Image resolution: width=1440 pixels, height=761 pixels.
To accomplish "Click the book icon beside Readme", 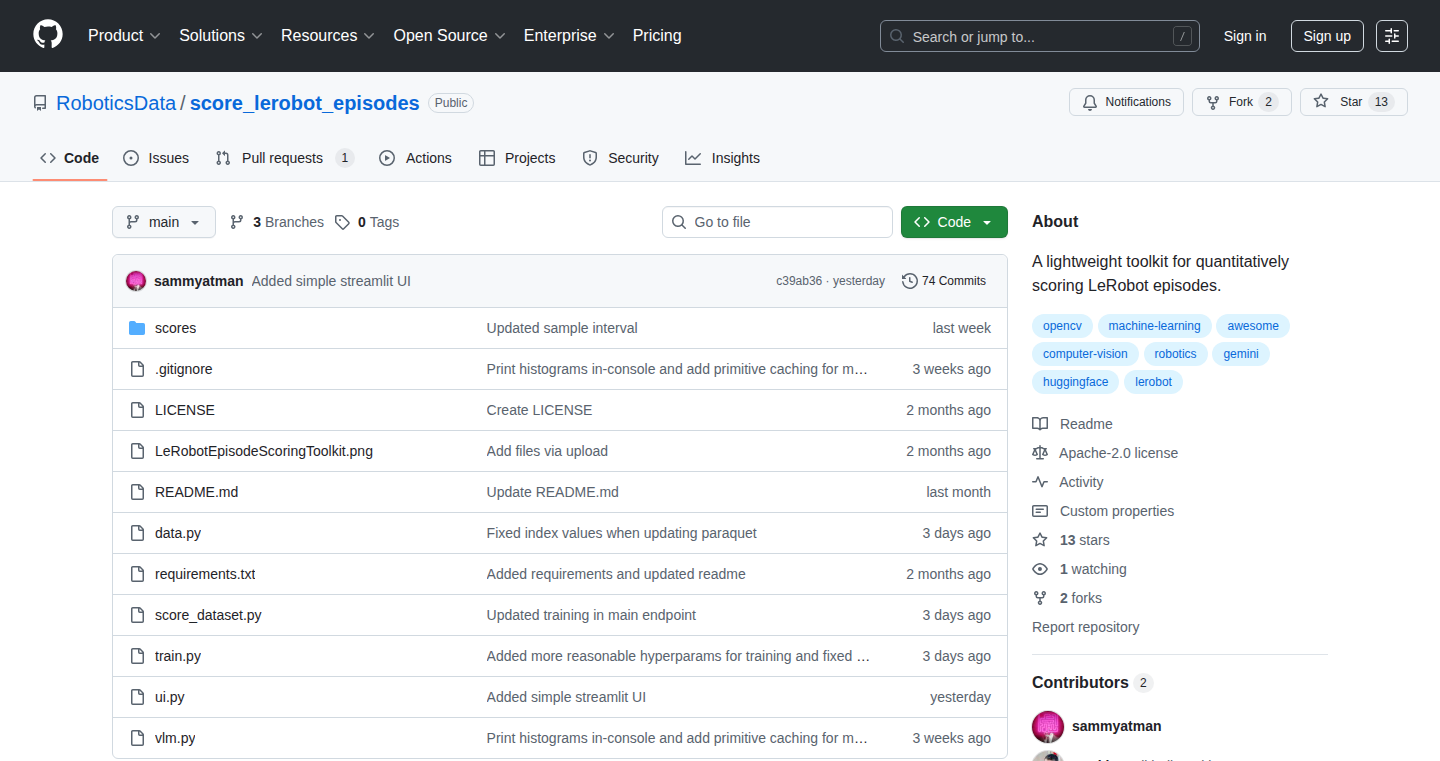I will click(x=1040, y=424).
